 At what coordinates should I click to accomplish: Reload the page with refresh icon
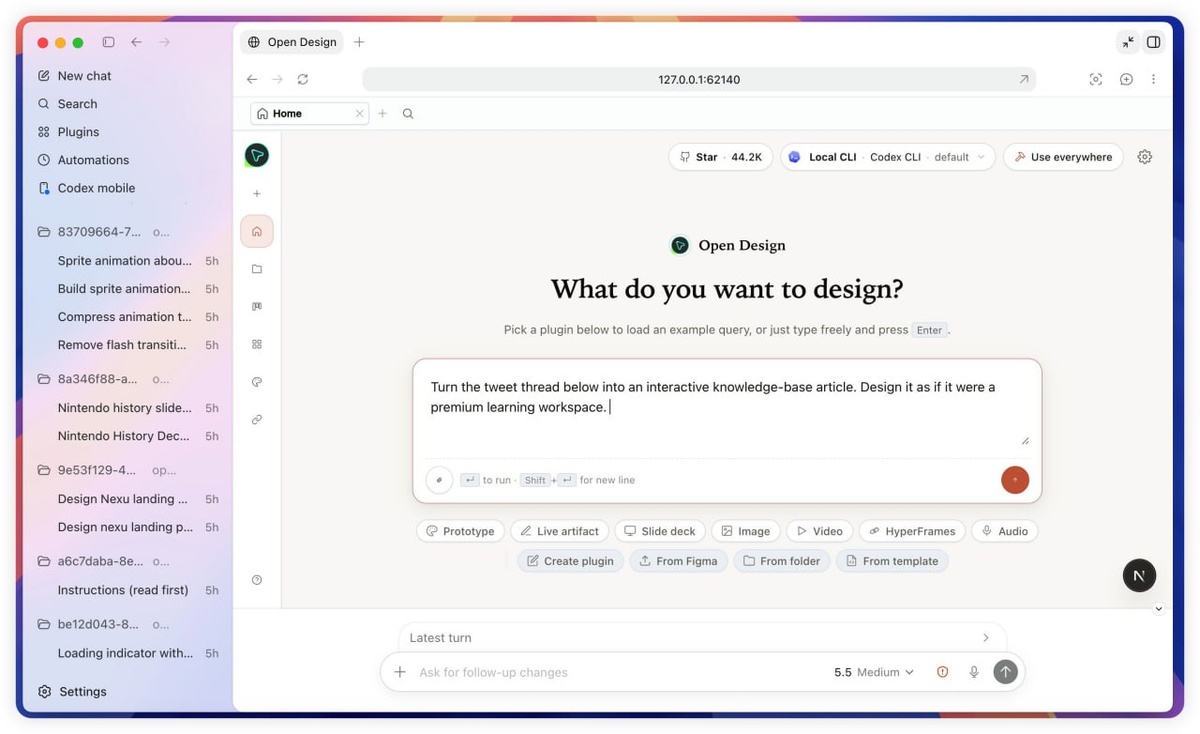303,79
